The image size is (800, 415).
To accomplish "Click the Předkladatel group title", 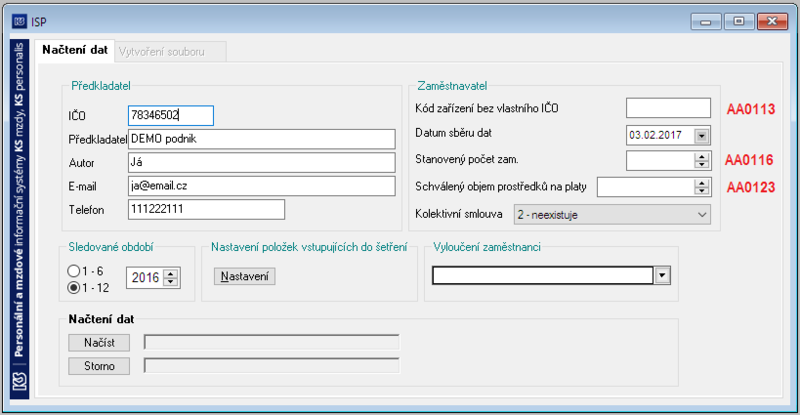I will pyautogui.click(x=101, y=86).
